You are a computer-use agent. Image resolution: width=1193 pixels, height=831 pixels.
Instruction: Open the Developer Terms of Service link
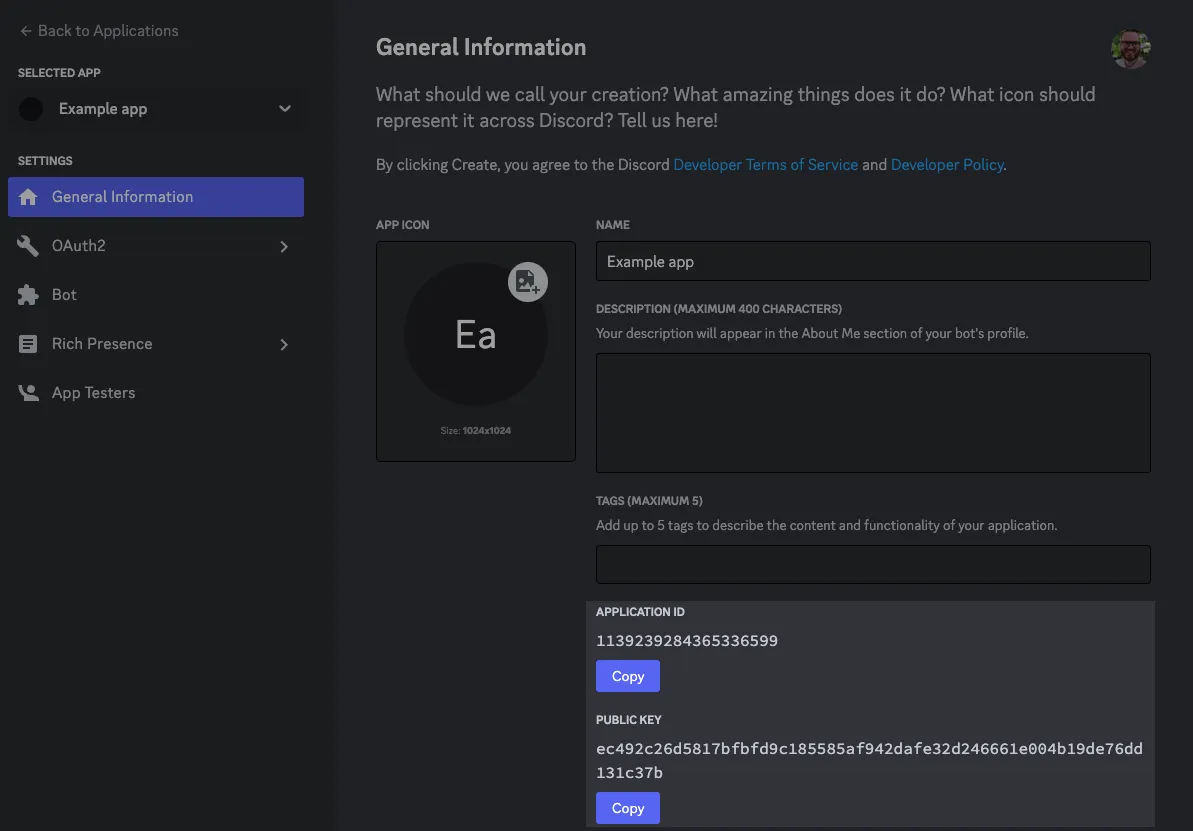click(x=765, y=165)
